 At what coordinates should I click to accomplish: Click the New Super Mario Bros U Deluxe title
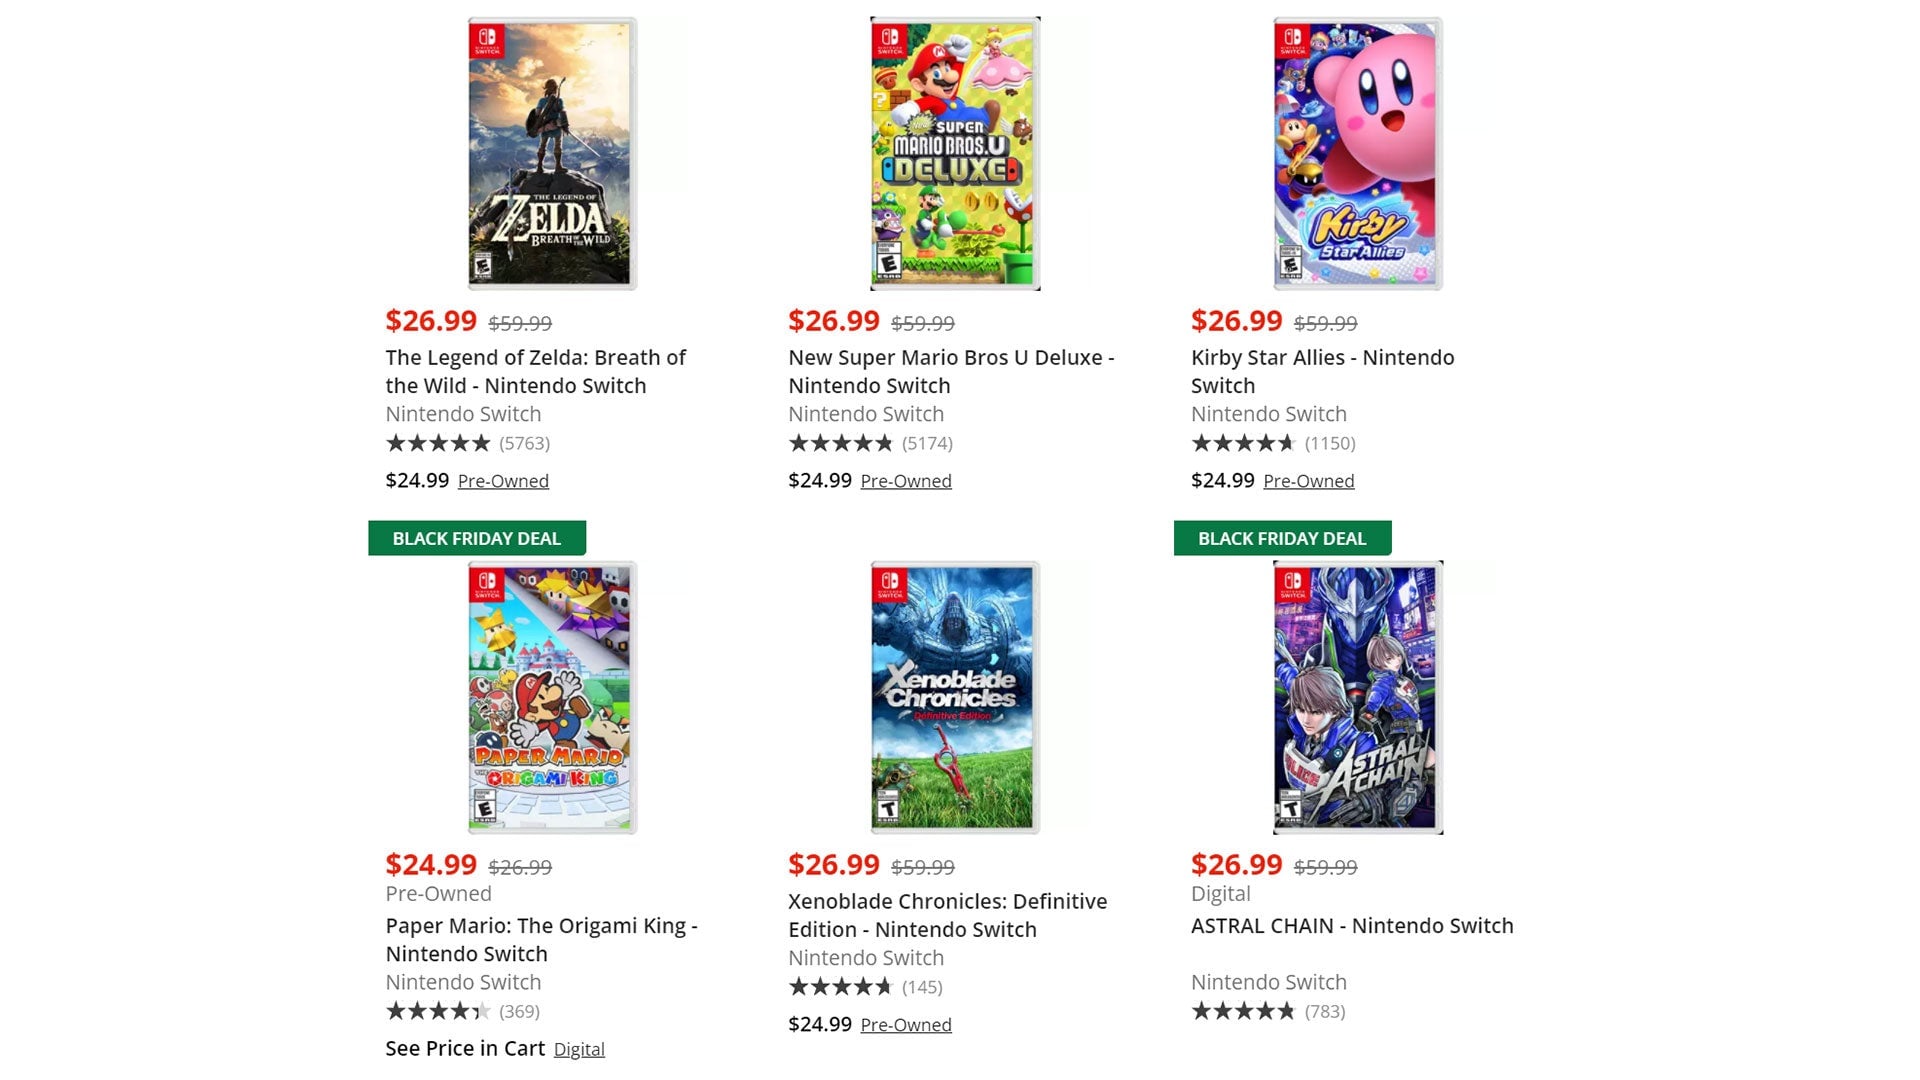[950, 371]
